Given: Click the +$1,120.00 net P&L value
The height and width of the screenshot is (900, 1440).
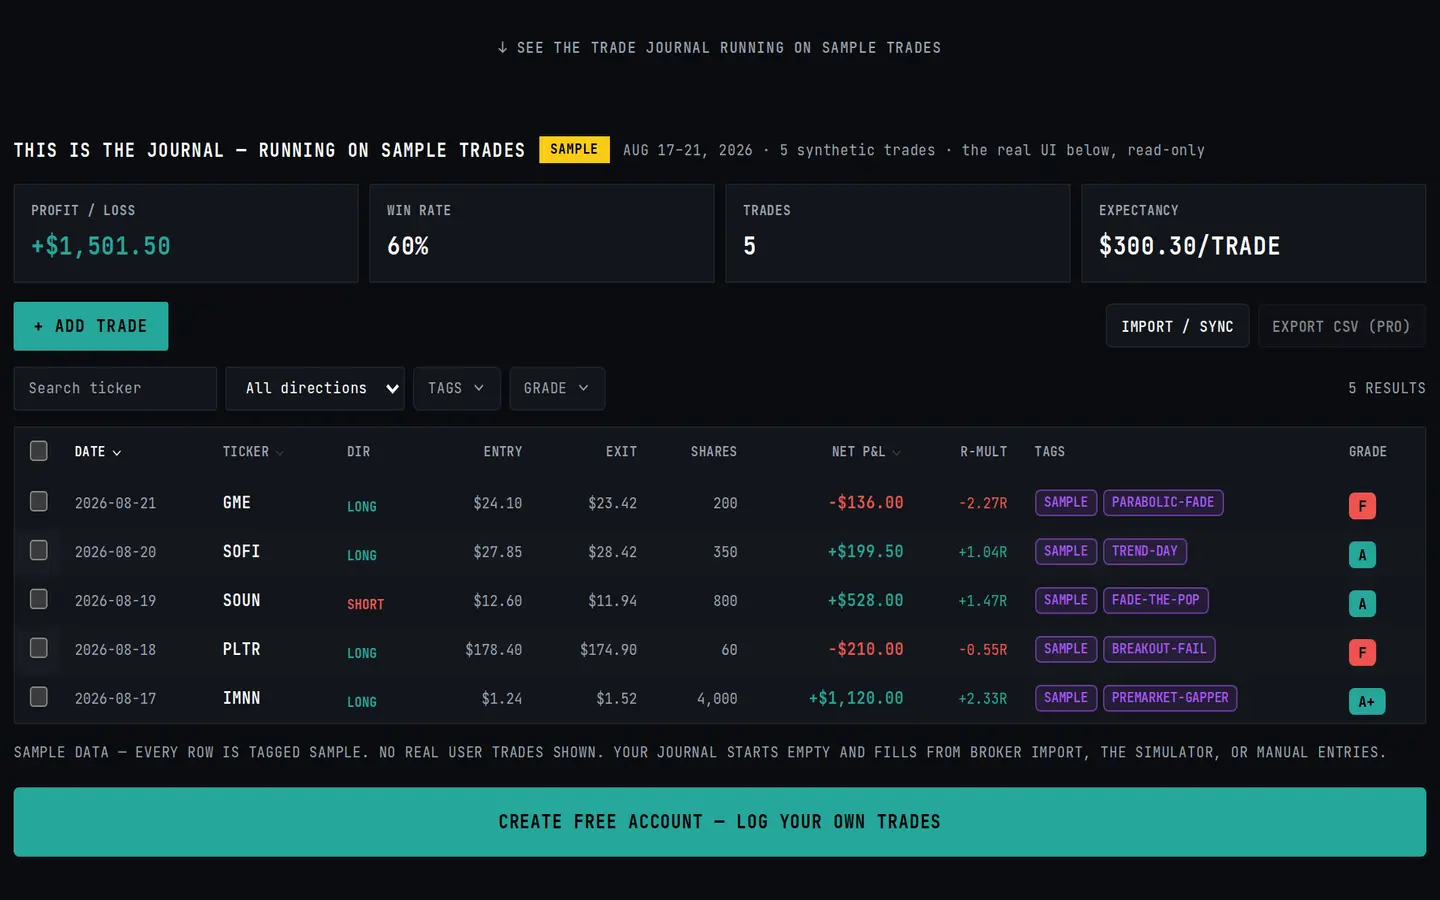Looking at the screenshot, I should (x=856, y=698).
